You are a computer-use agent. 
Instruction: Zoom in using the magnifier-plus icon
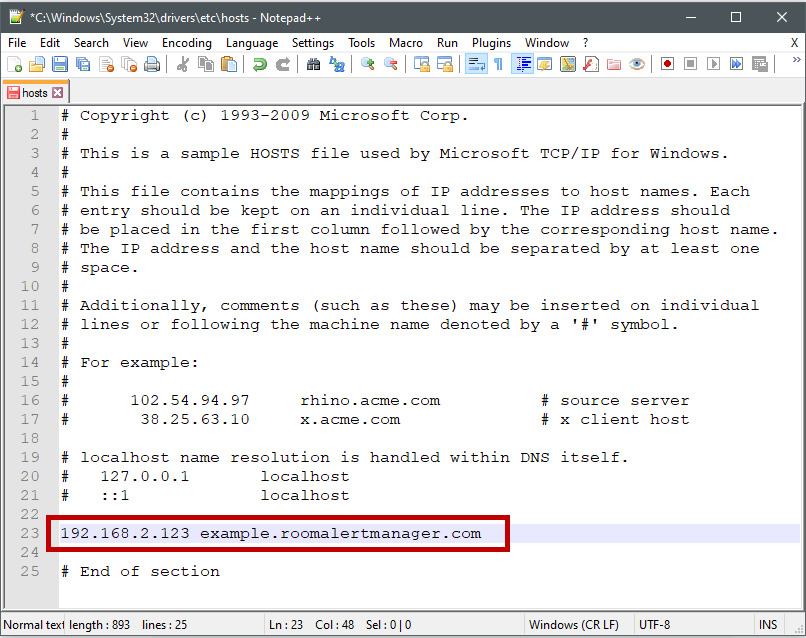click(367, 63)
